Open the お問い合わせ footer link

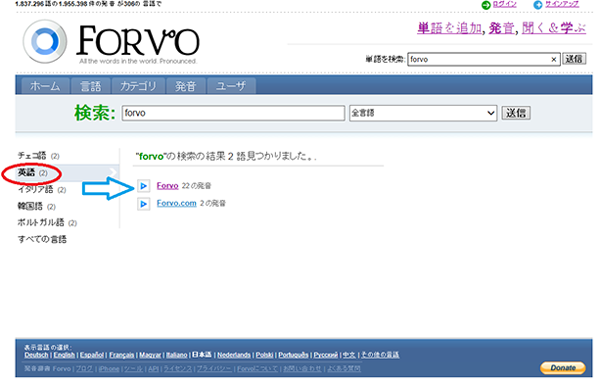[302, 369]
